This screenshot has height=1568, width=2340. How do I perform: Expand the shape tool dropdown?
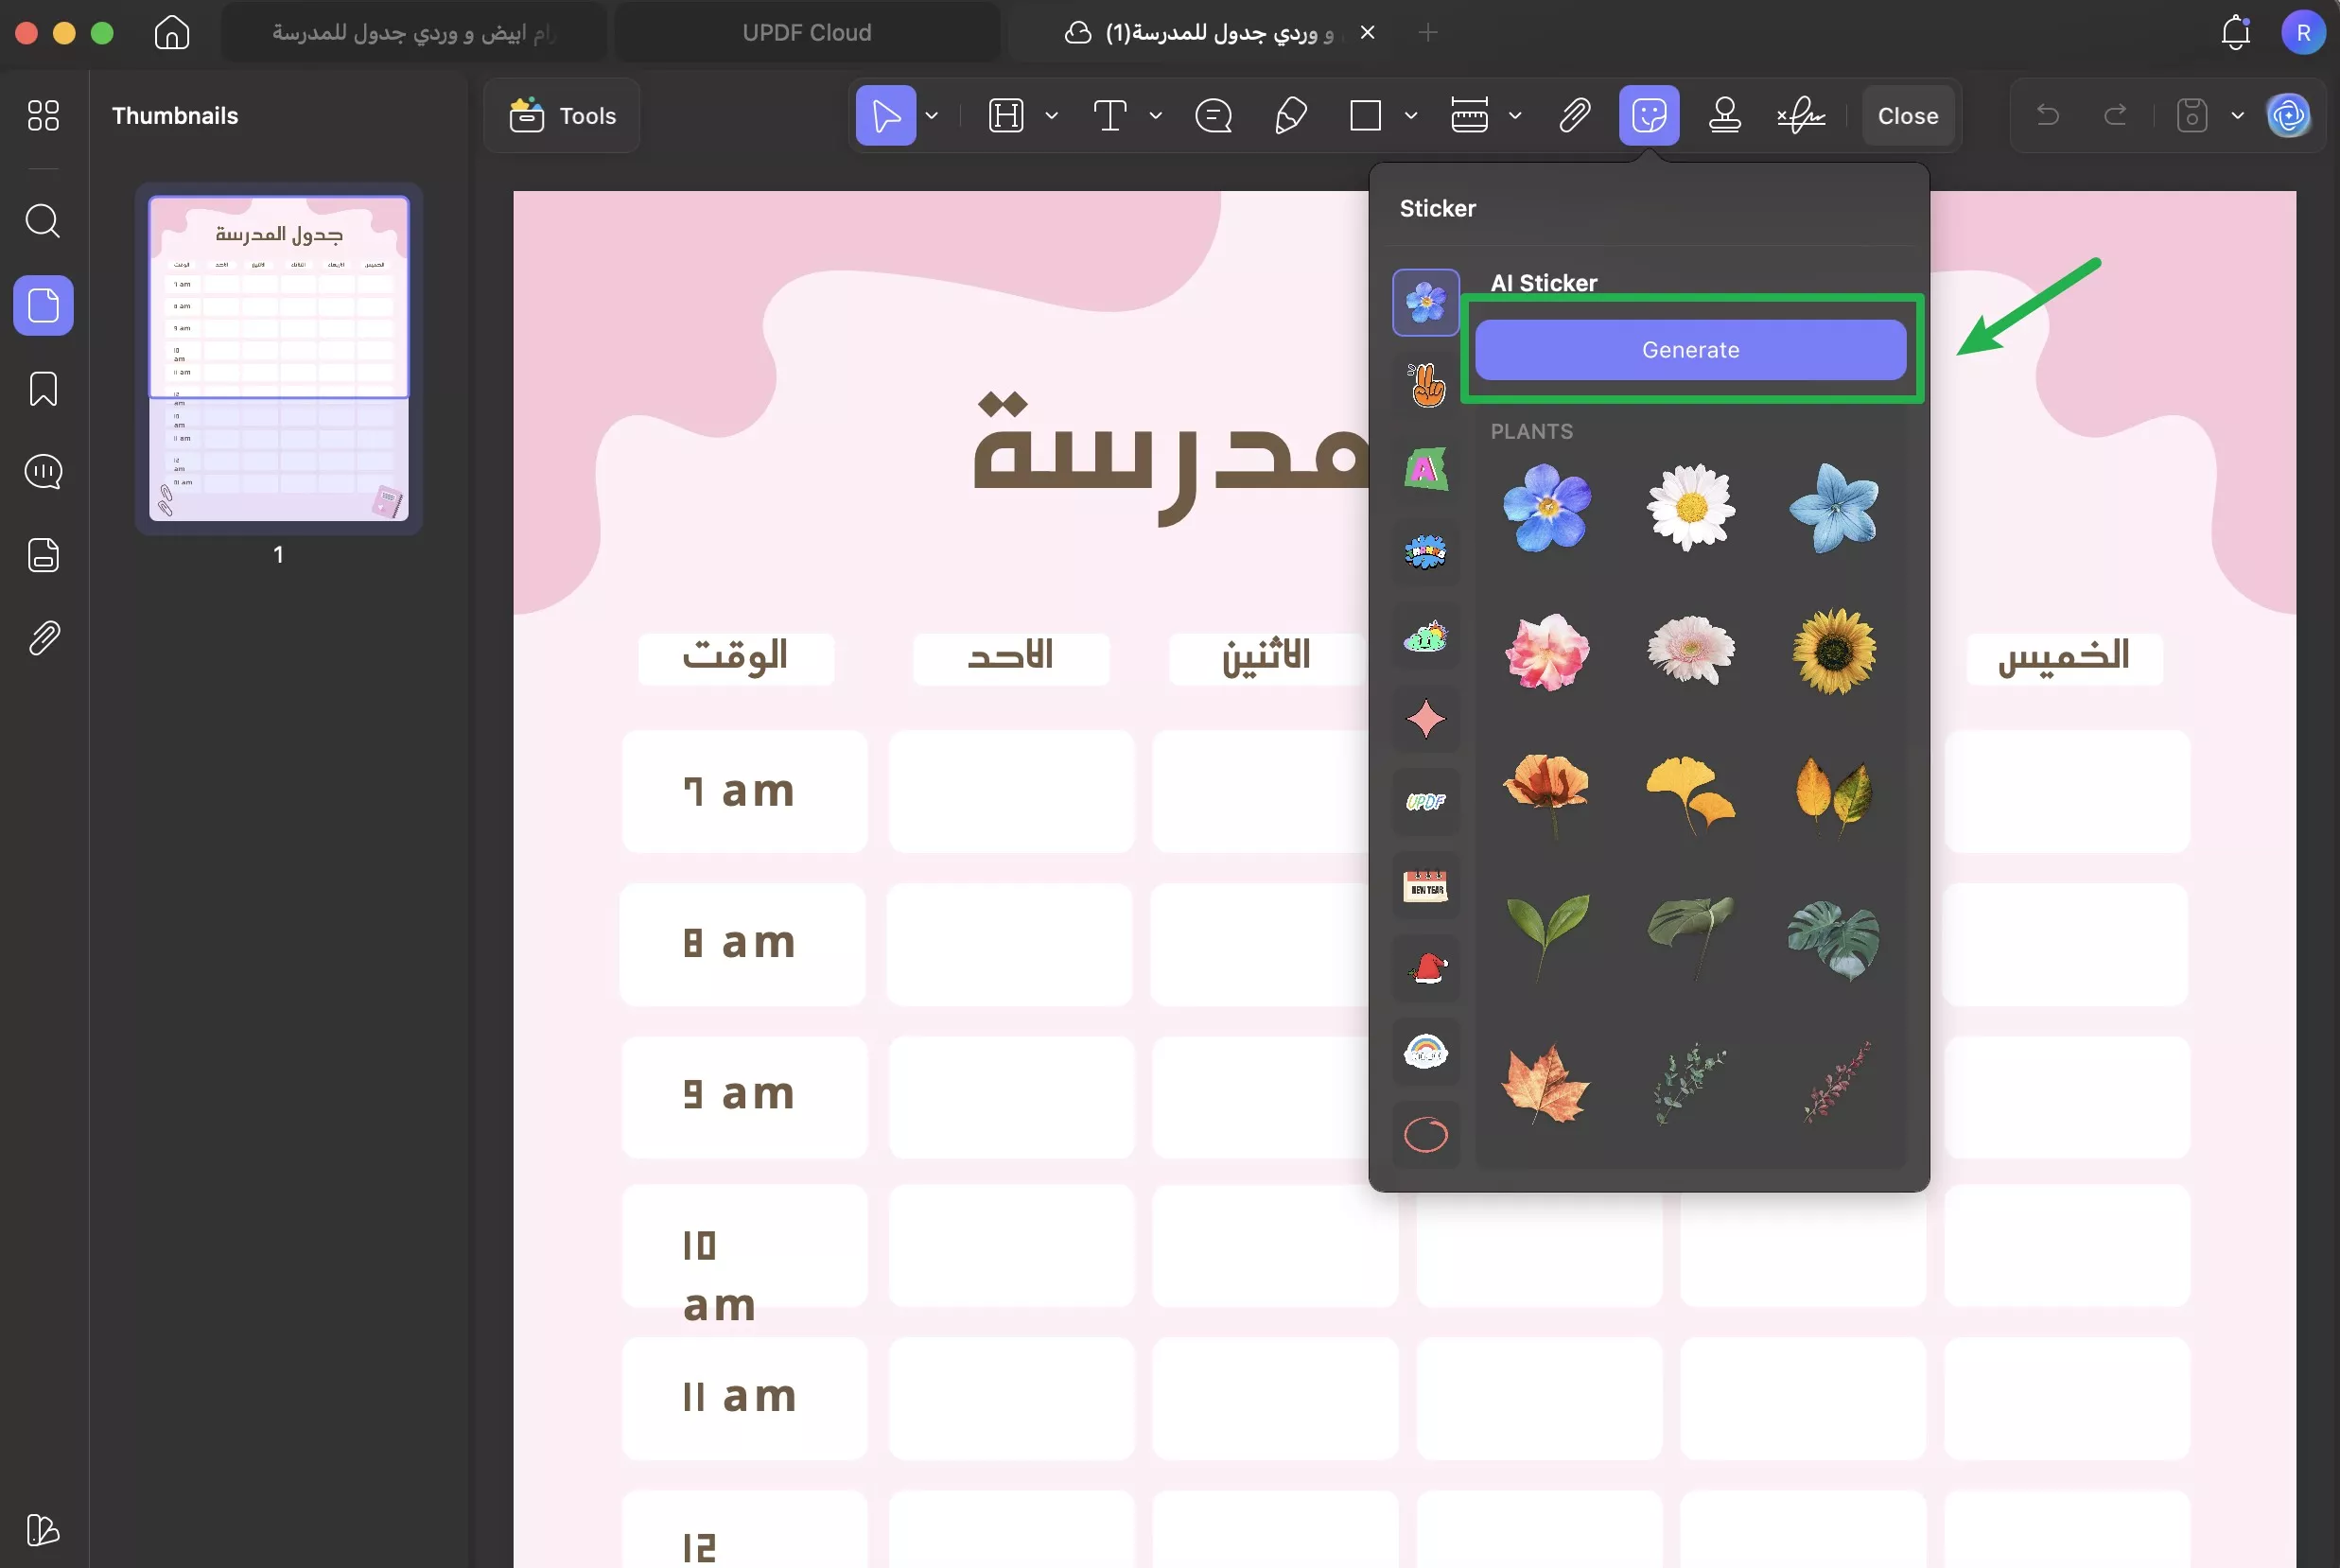point(1411,115)
